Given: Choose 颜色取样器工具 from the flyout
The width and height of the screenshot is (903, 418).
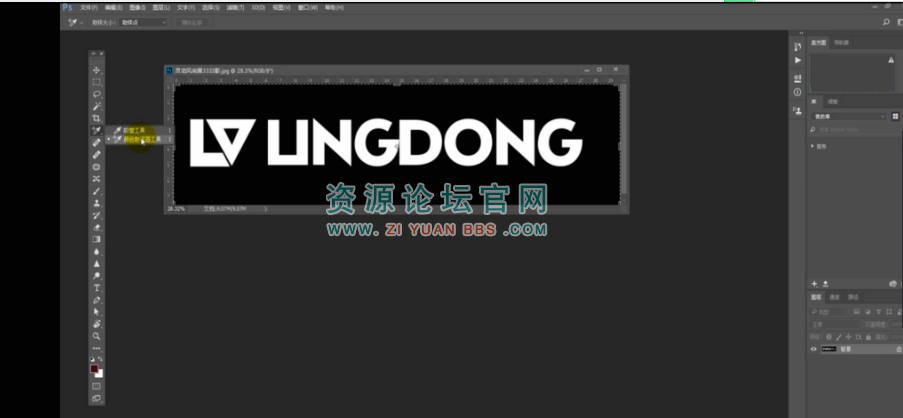Looking at the screenshot, I should (x=138, y=139).
